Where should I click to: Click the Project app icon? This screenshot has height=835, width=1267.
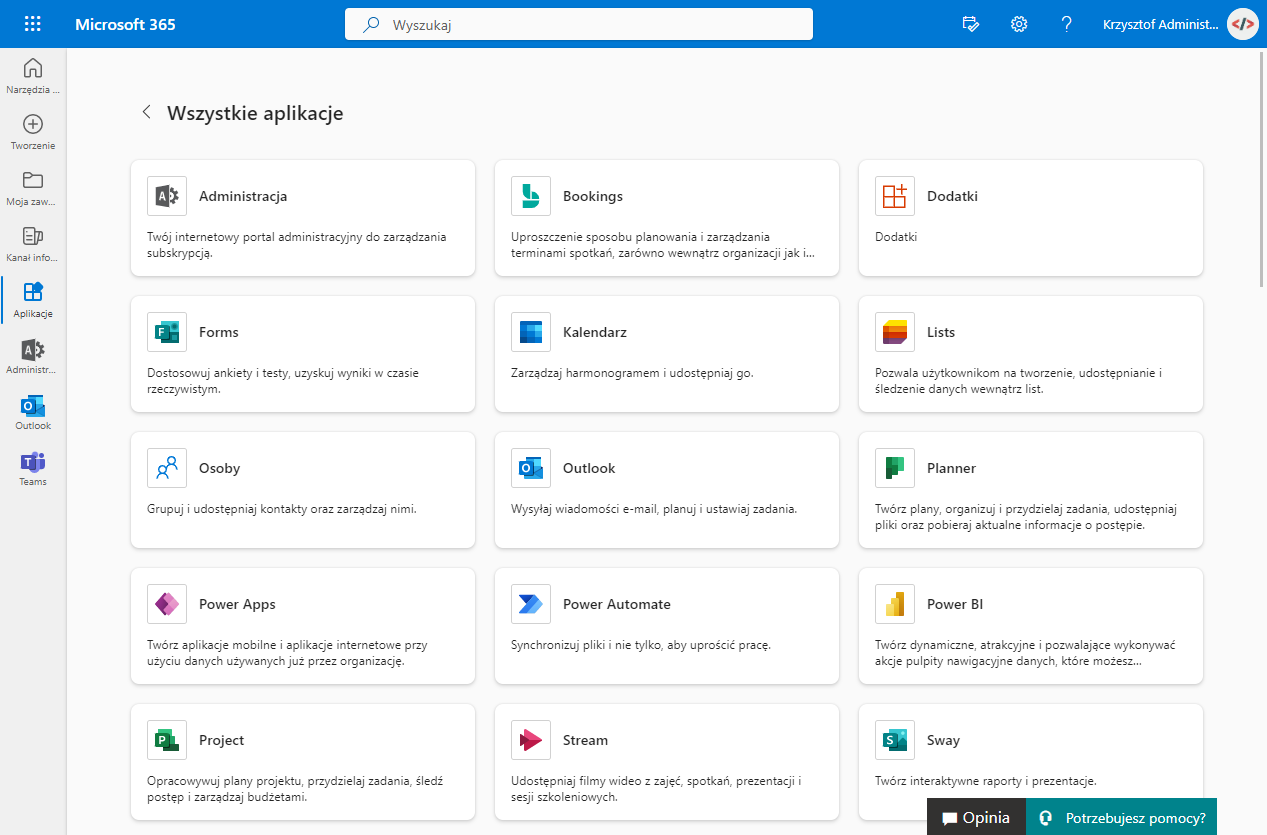click(x=167, y=740)
